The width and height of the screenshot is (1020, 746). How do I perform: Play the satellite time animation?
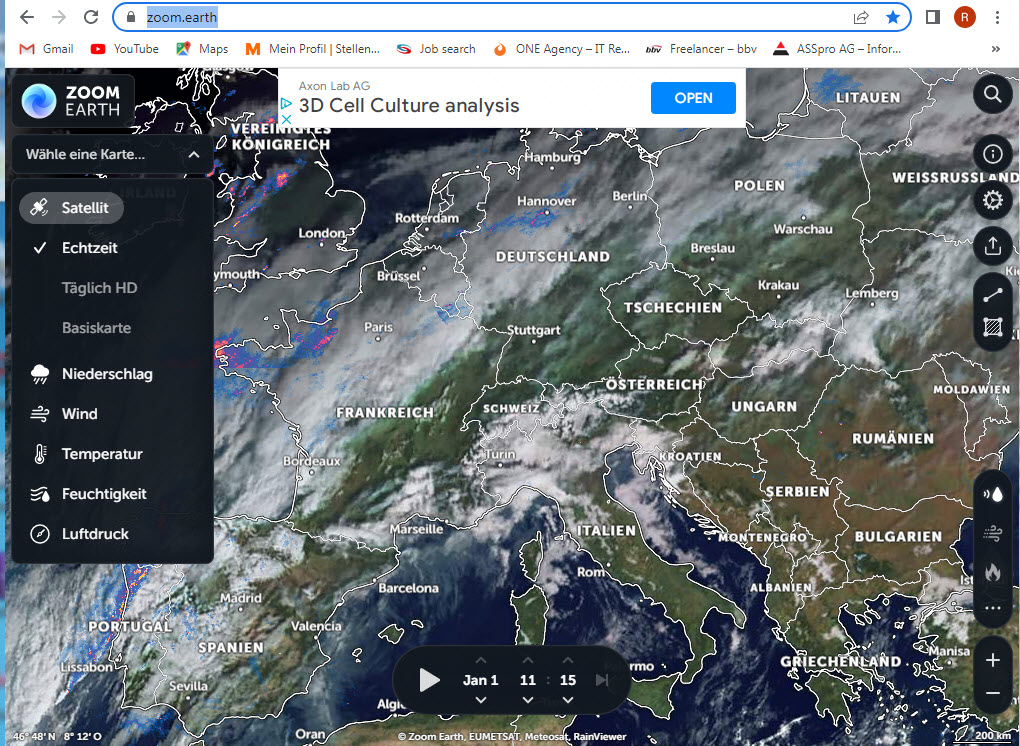pyautogui.click(x=429, y=680)
